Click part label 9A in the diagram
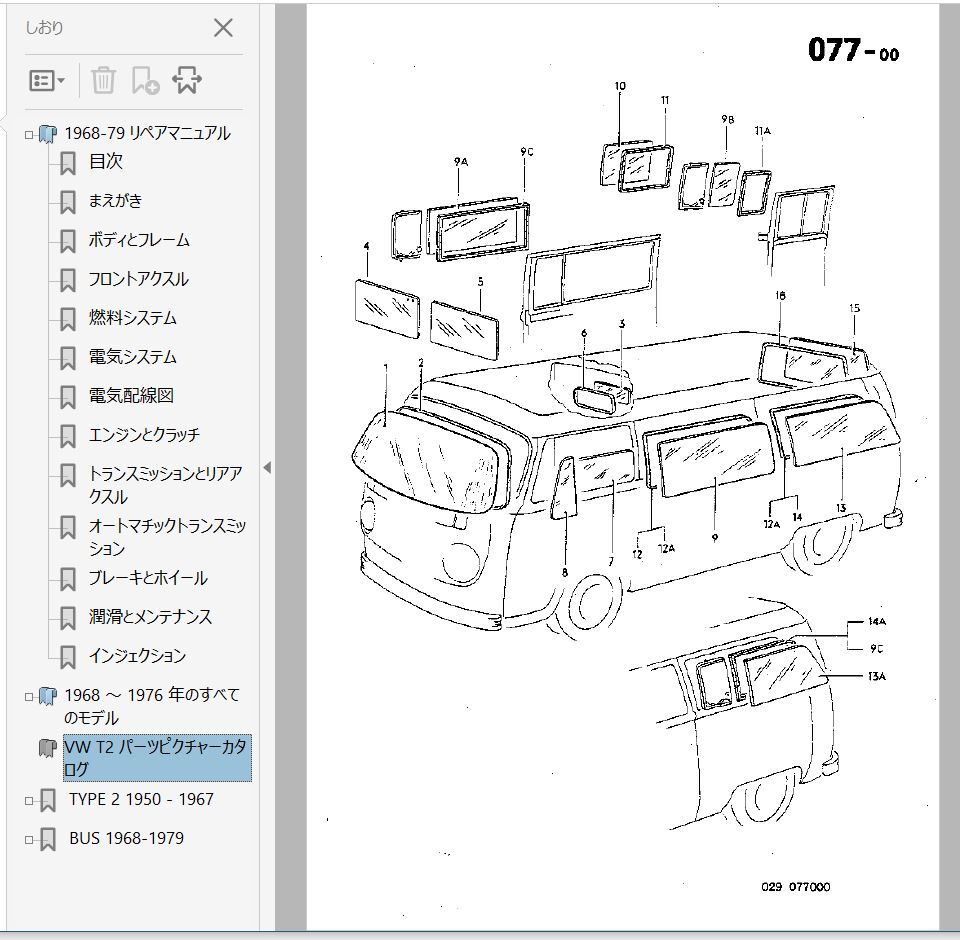Viewport: 960px width, 940px height. coord(461,162)
